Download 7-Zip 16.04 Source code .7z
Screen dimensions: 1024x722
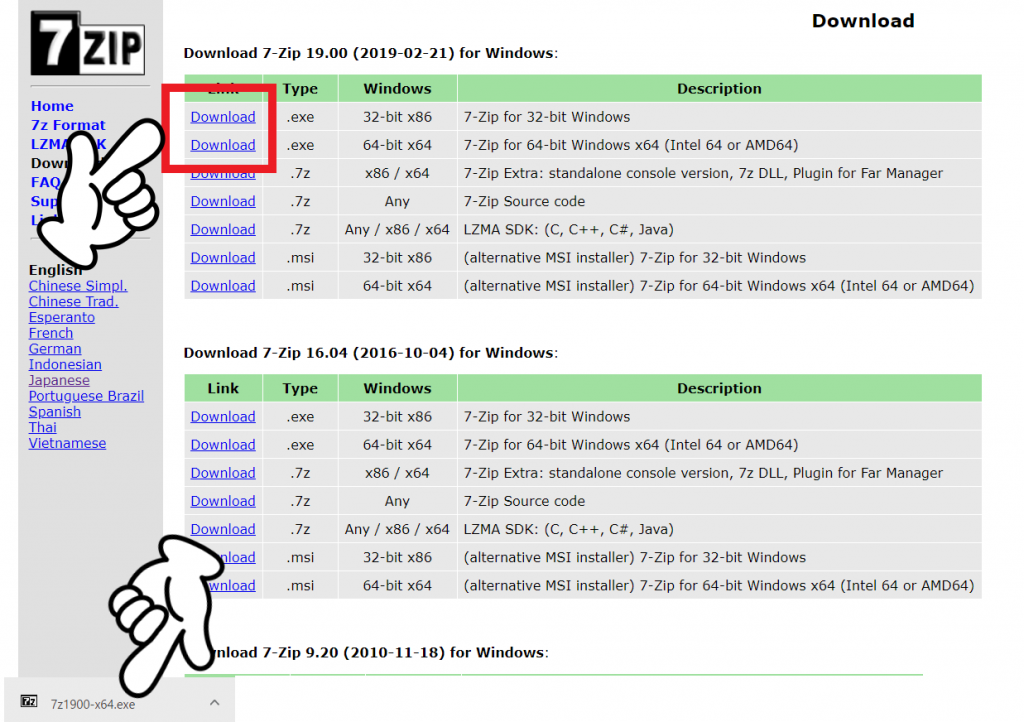(223, 501)
